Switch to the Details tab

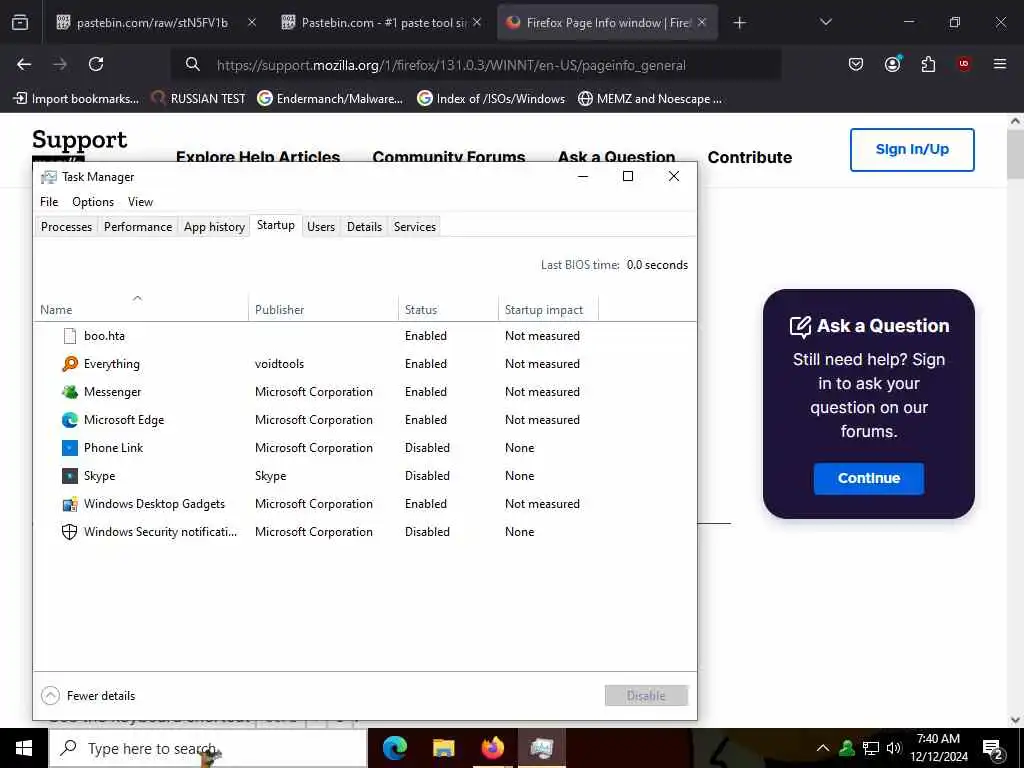[364, 227]
